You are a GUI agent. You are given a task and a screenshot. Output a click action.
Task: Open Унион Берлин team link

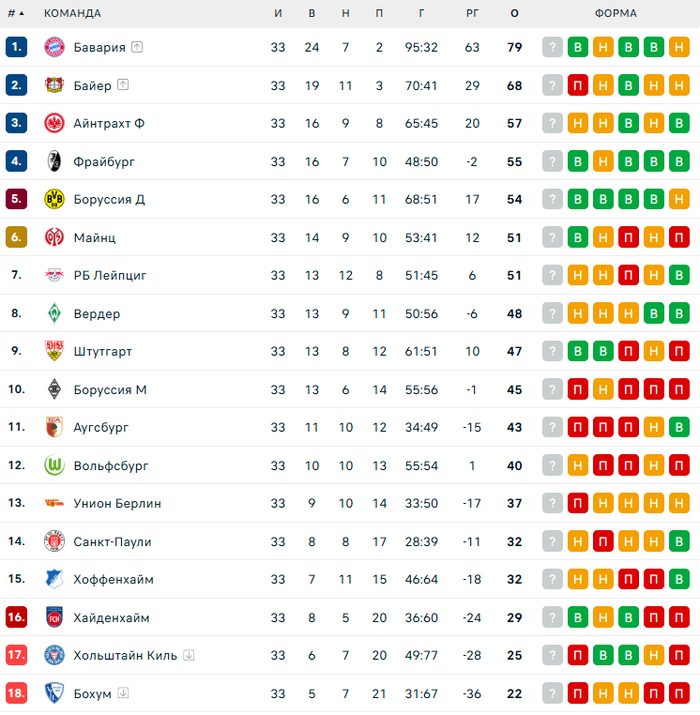coord(117,503)
